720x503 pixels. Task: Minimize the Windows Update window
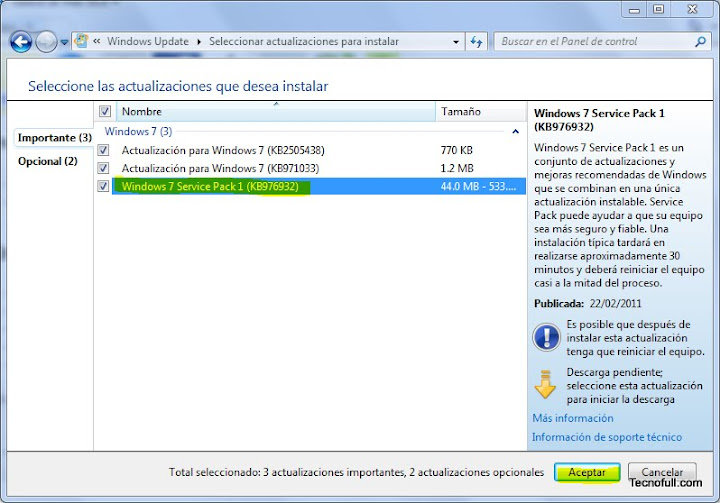click(x=634, y=10)
